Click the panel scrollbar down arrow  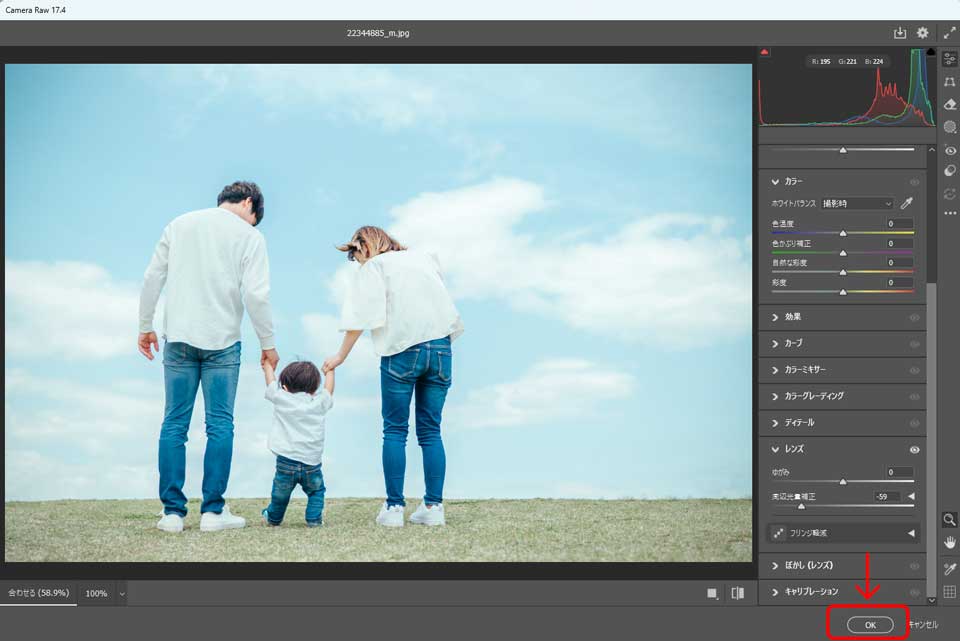coord(932,601)
